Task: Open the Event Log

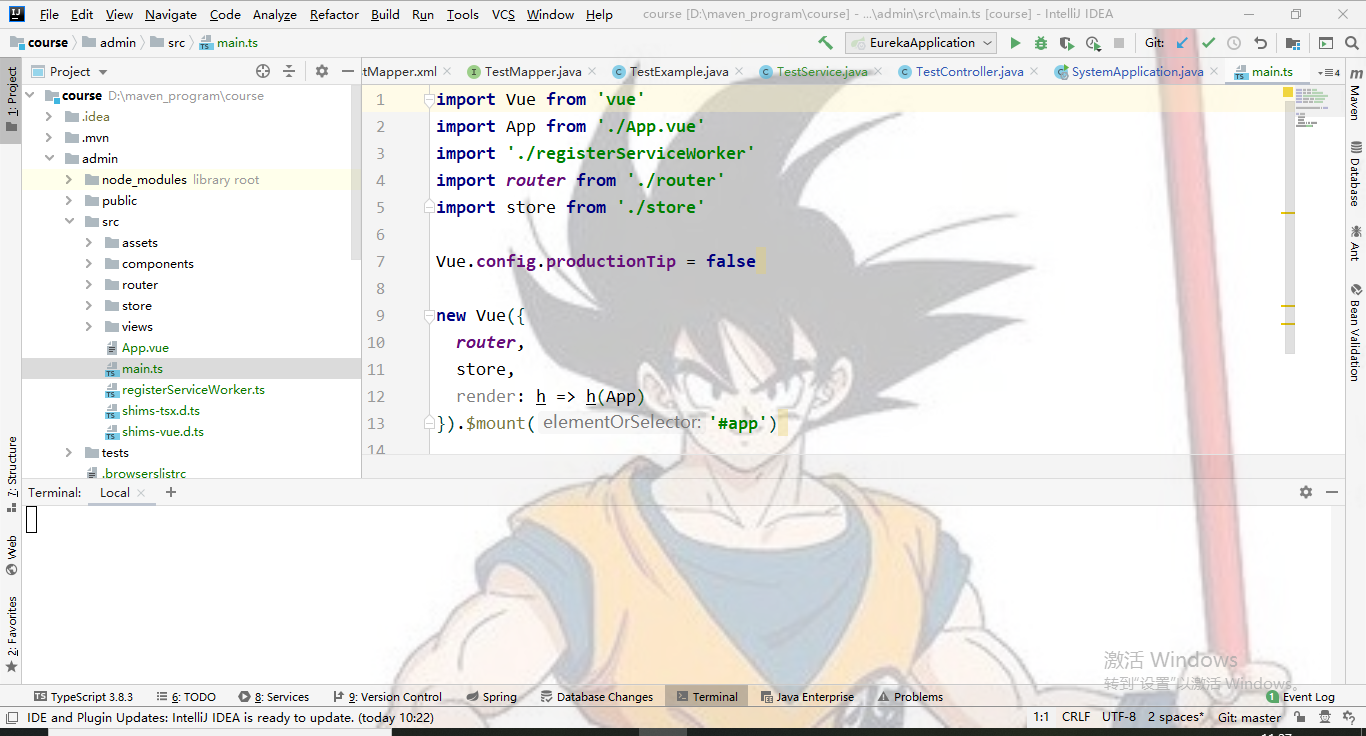Action: coord(1300,697)
